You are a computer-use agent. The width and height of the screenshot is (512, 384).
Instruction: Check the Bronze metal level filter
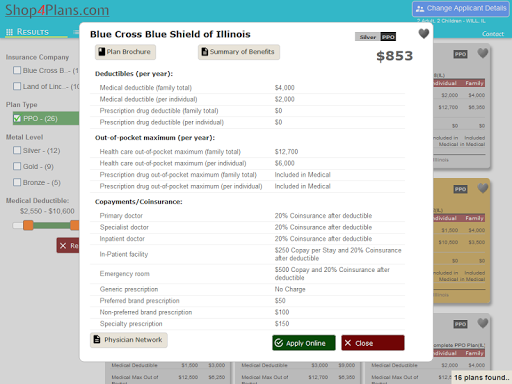(x=17, y=182)
